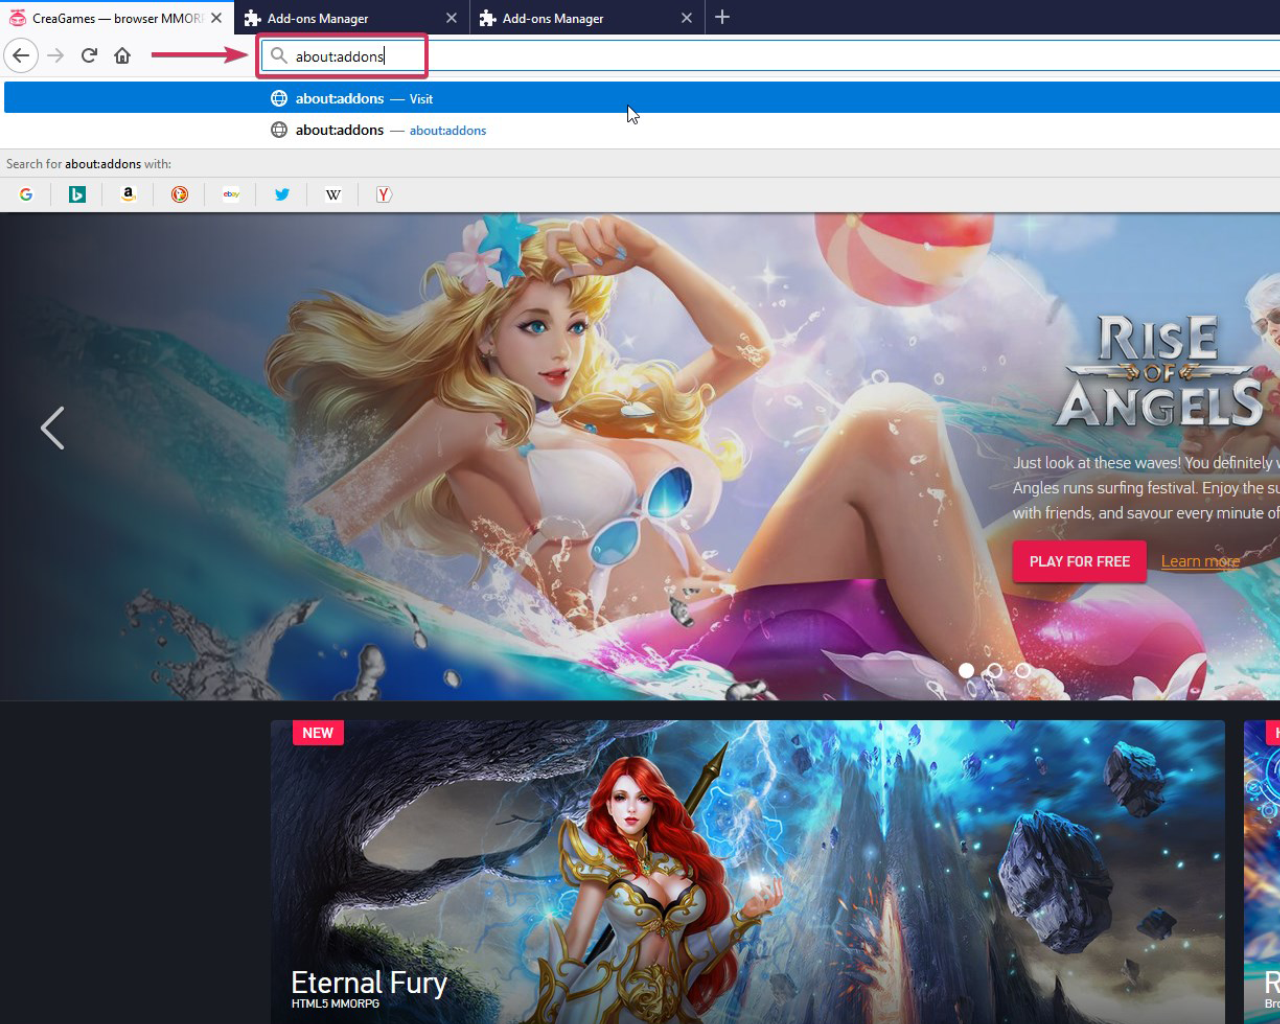Search with Google engine icon
The height and width of the screenshot is (1024, 1280).
coord(26,195)
